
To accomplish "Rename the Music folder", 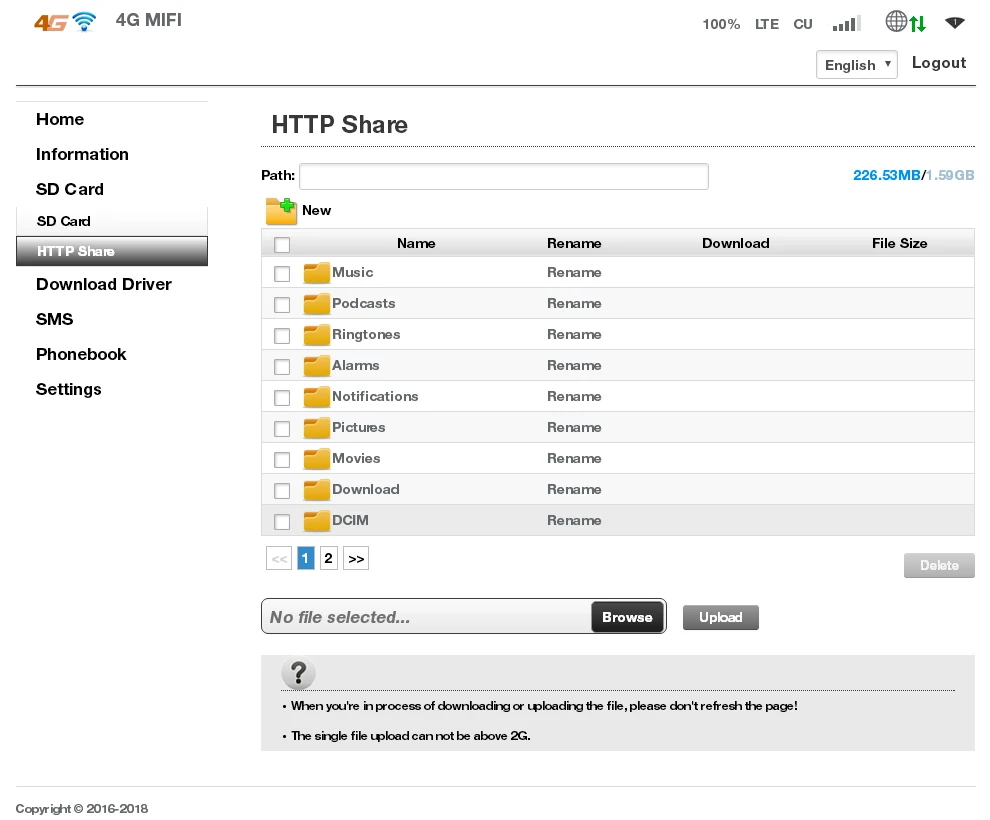I will point(574,273).
